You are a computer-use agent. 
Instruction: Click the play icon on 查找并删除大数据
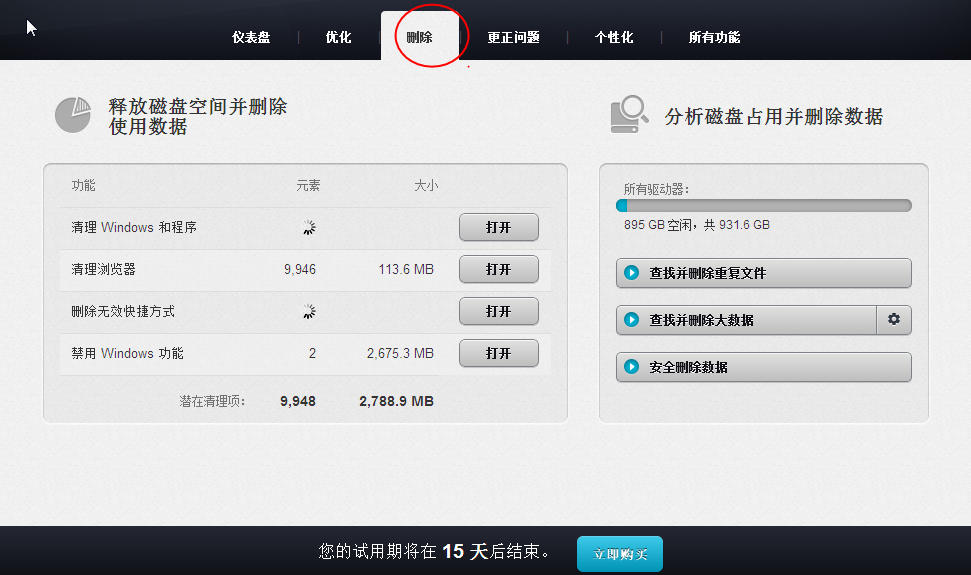coord(632,319)
